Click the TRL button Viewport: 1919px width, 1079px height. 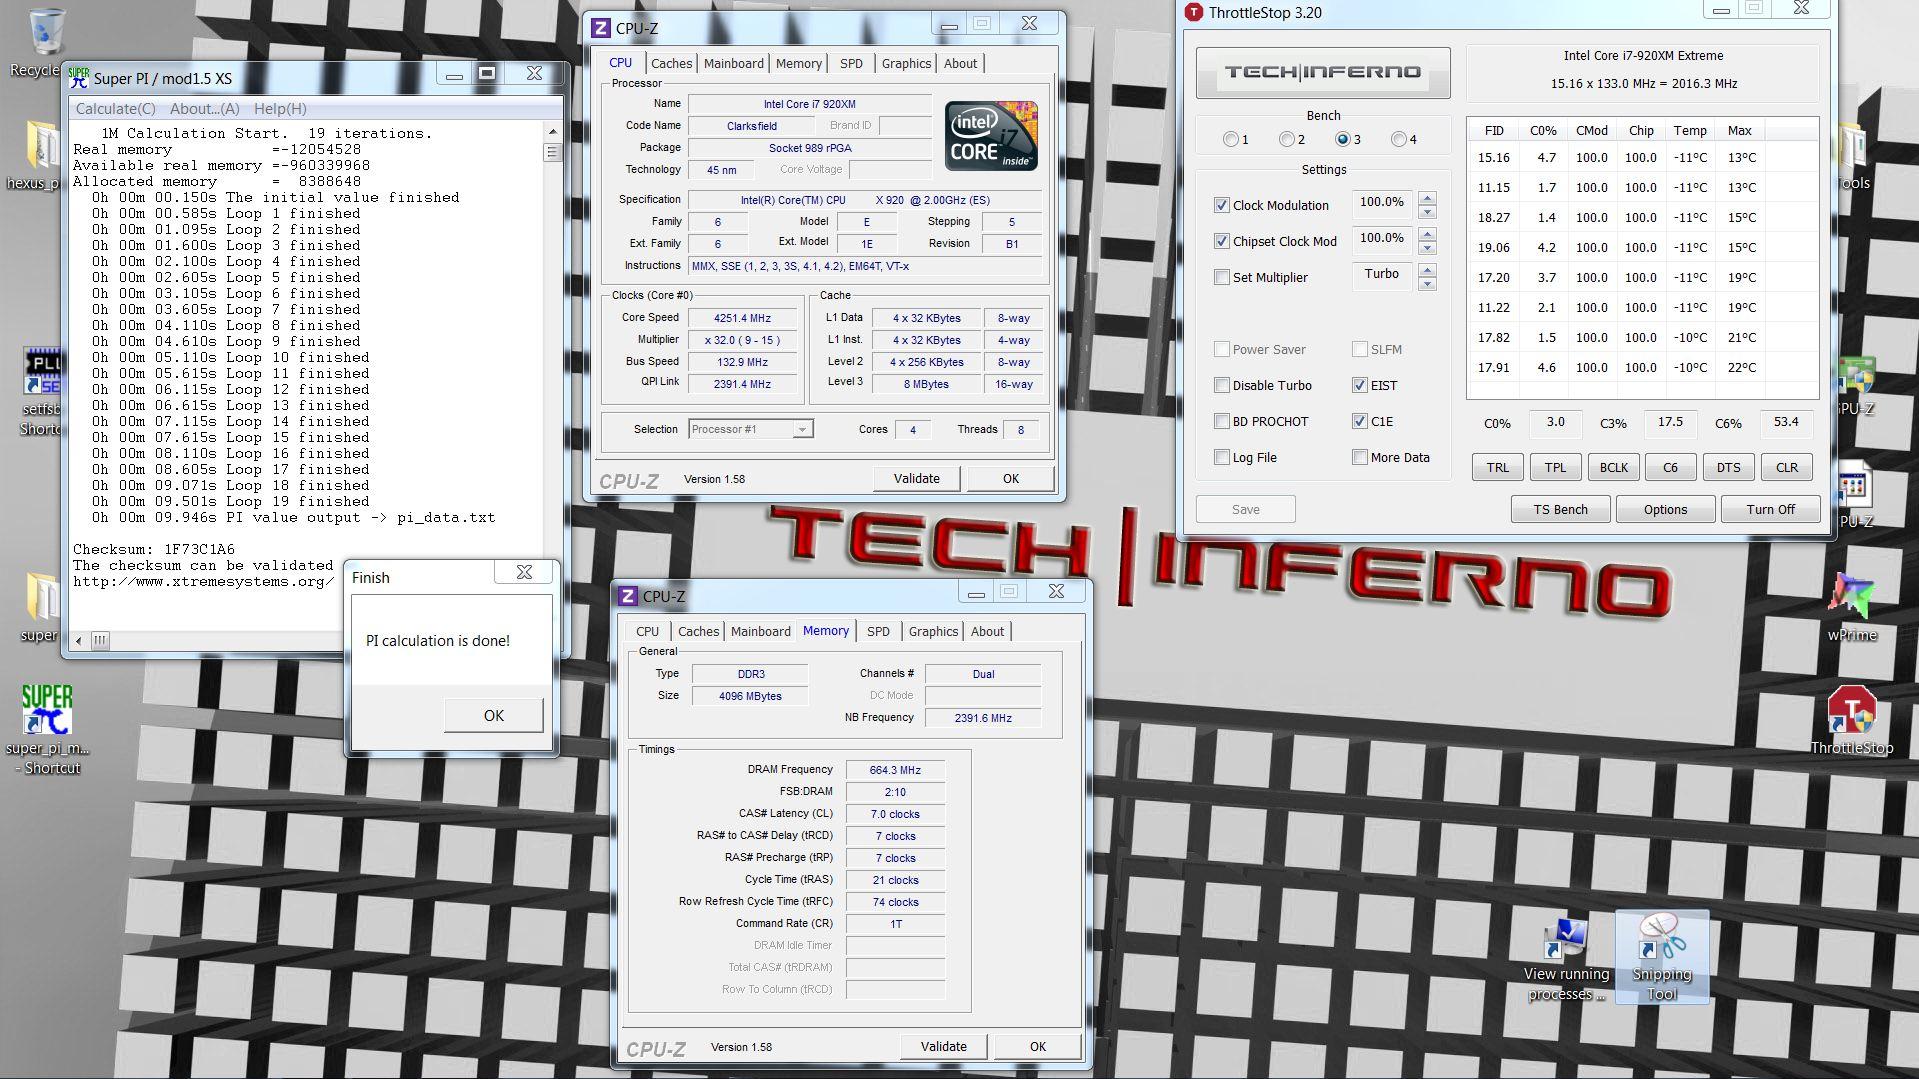click(x=1497, y=467)
